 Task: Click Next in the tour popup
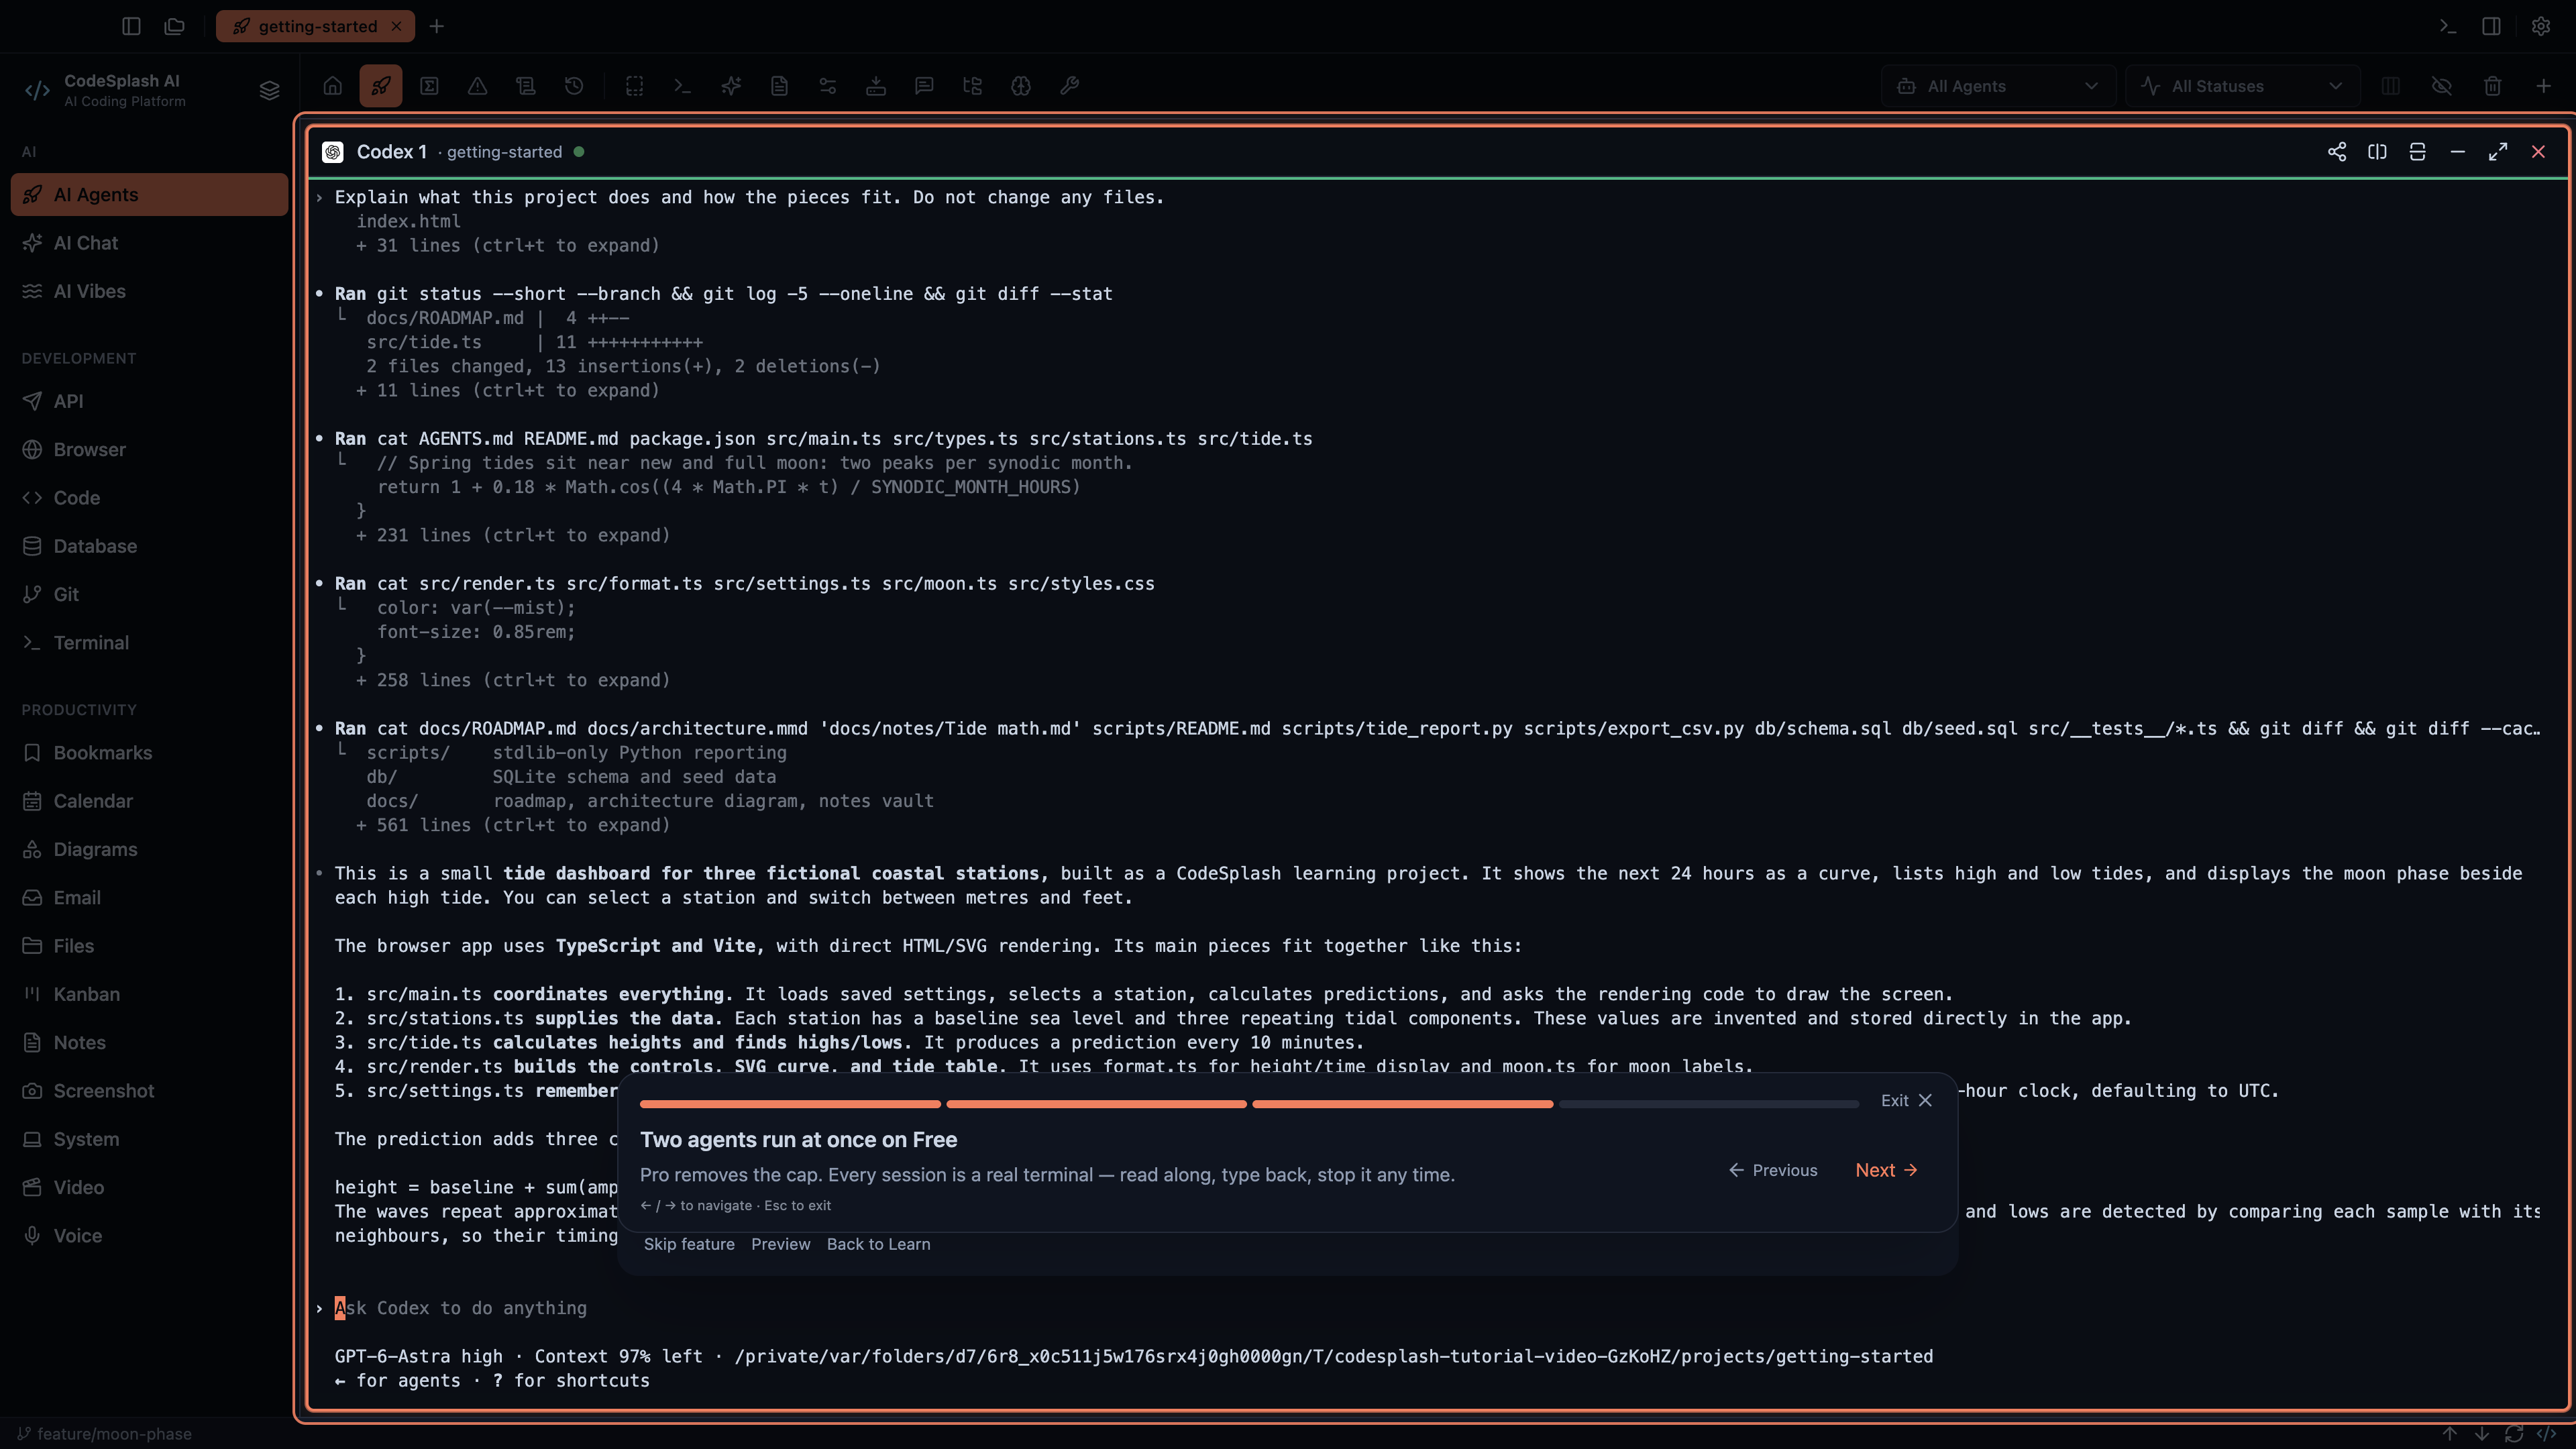(x=1886, y=1170)
